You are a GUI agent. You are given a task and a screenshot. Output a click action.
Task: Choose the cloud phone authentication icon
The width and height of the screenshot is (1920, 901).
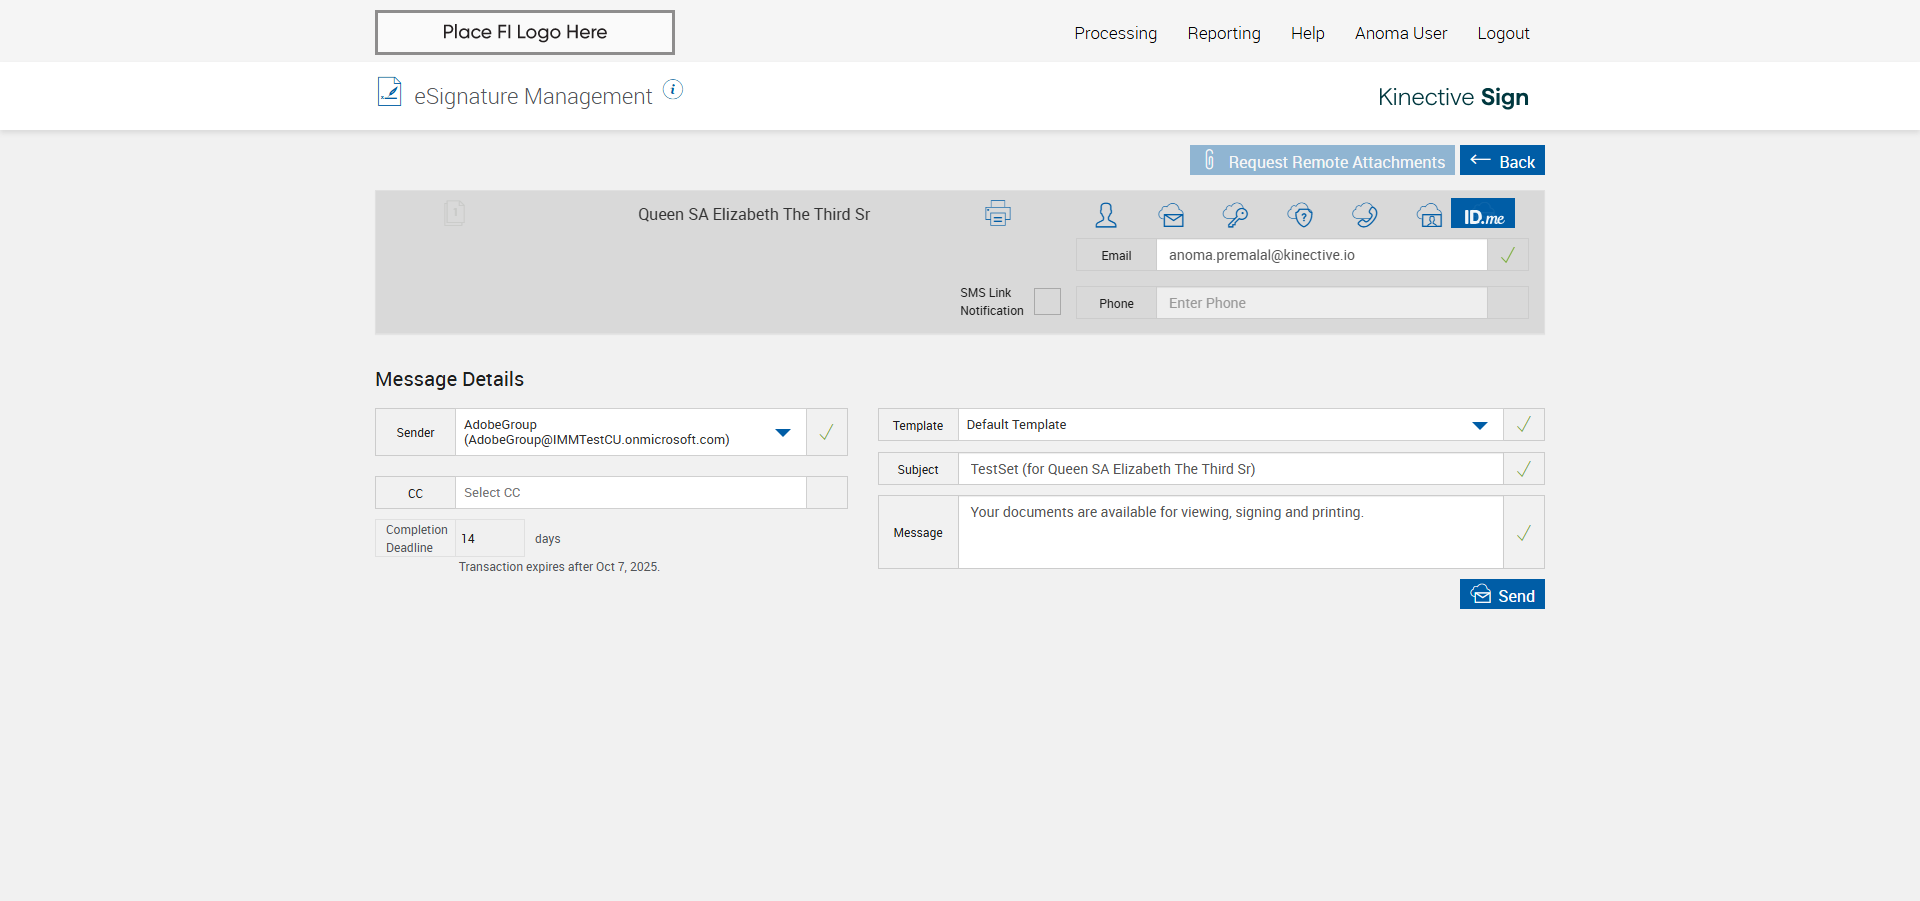pyautogui.click(x=1364, y=214)
